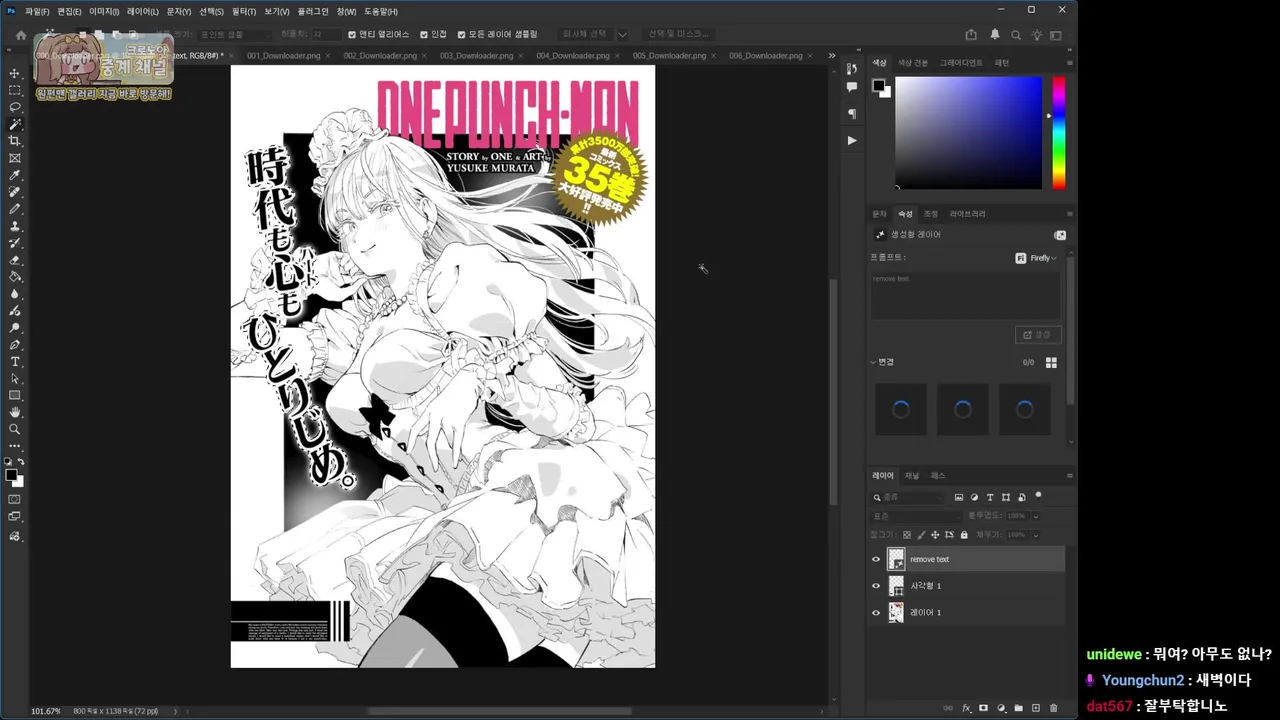This screenshot has width=1280, height=720.
Task: Toggle lock transparent pixels icon
Action: 907,535
